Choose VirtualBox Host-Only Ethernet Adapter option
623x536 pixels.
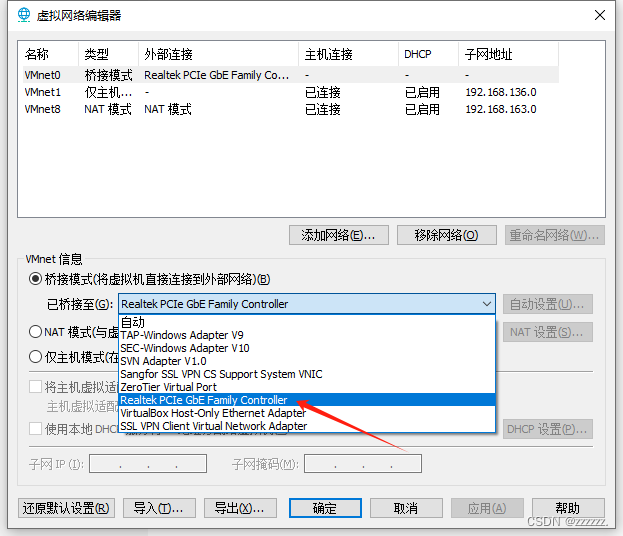pos(307,413)
